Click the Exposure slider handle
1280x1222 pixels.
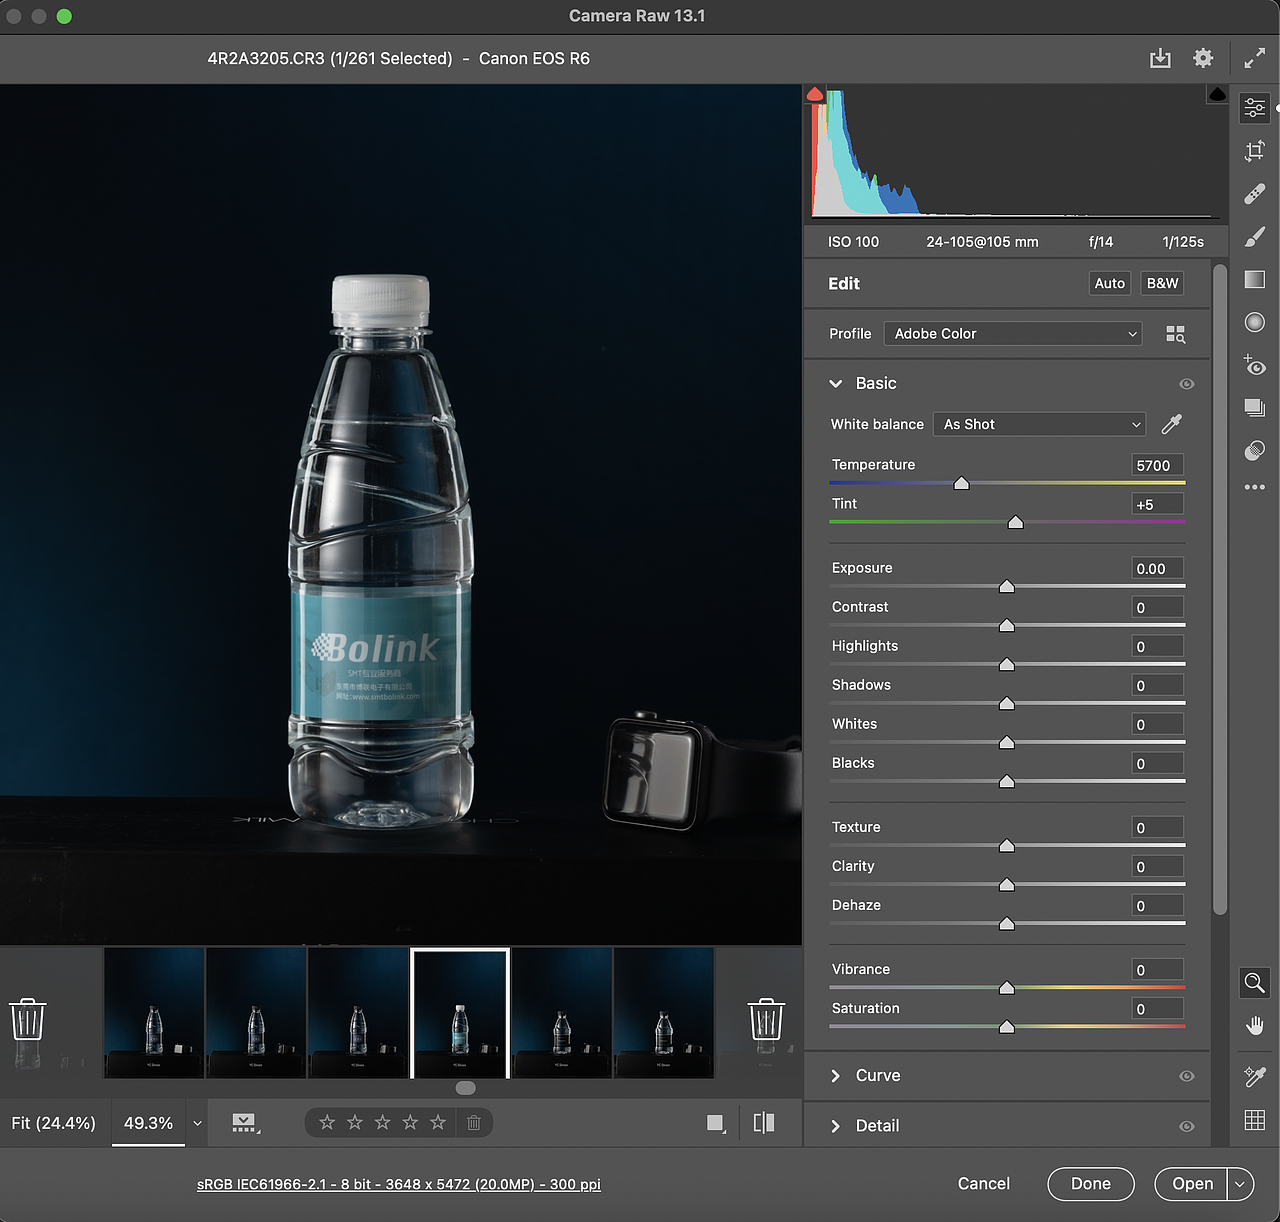tap(1007, 586)
